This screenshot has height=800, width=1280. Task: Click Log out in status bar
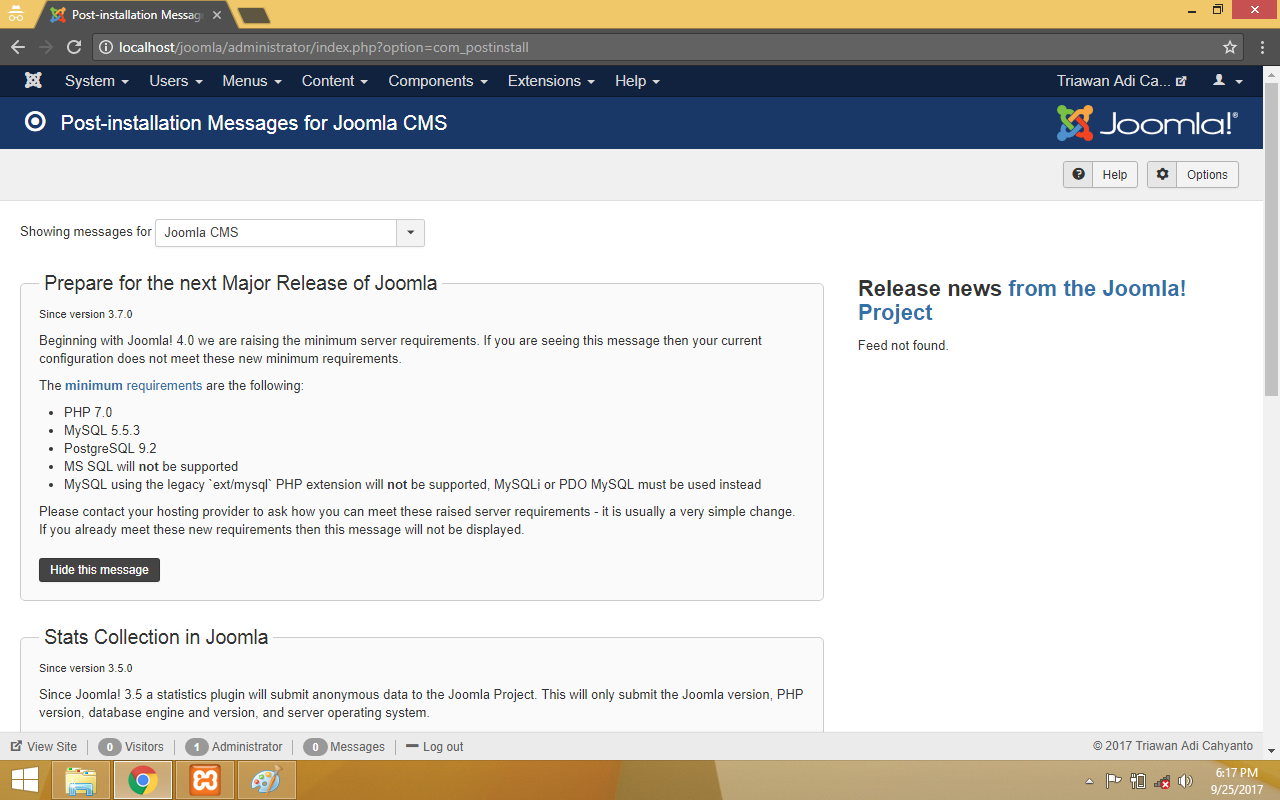434,746
